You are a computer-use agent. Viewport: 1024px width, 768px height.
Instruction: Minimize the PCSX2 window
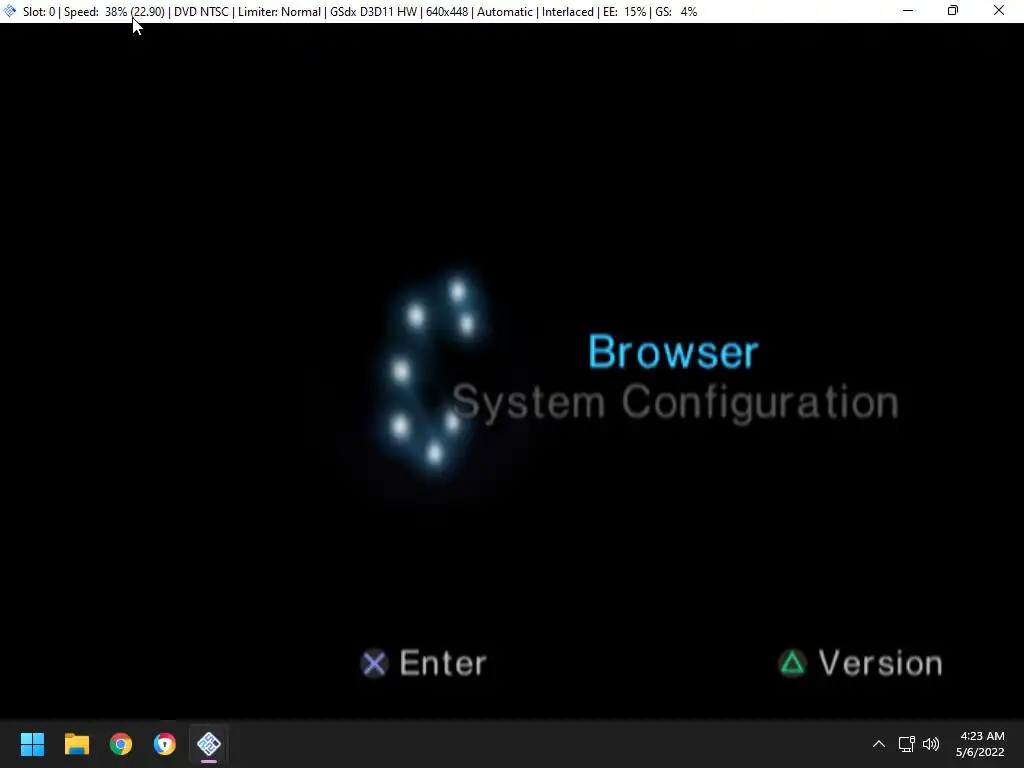(x=908, y=11)
